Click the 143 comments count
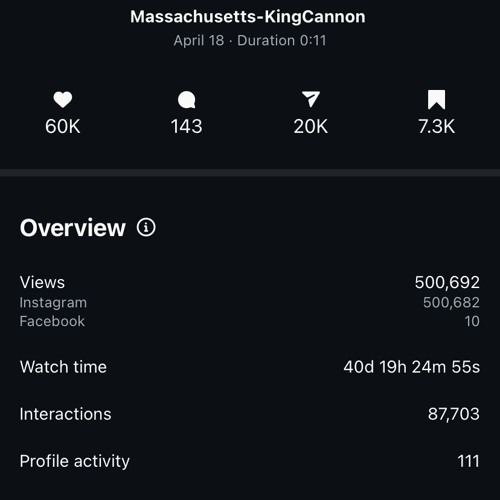 click(187, 126)
